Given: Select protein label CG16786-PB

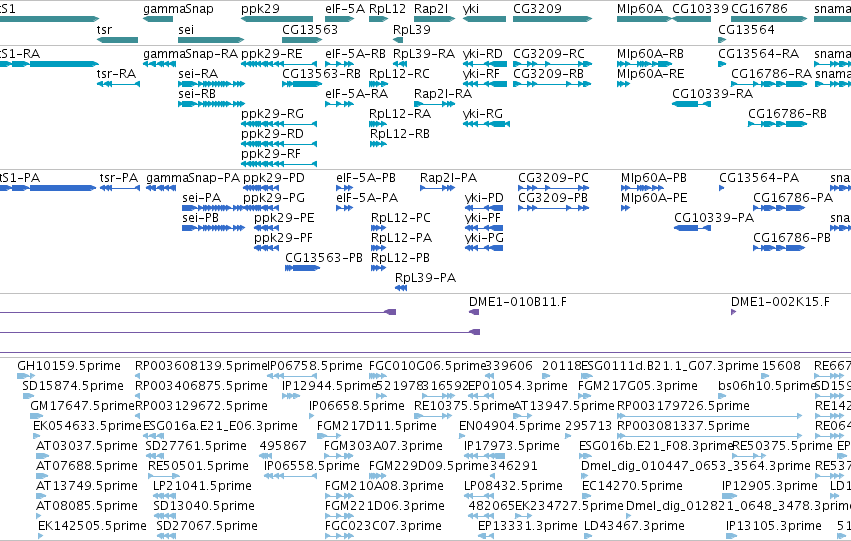Looking at the screenshot, I should 792,238.
